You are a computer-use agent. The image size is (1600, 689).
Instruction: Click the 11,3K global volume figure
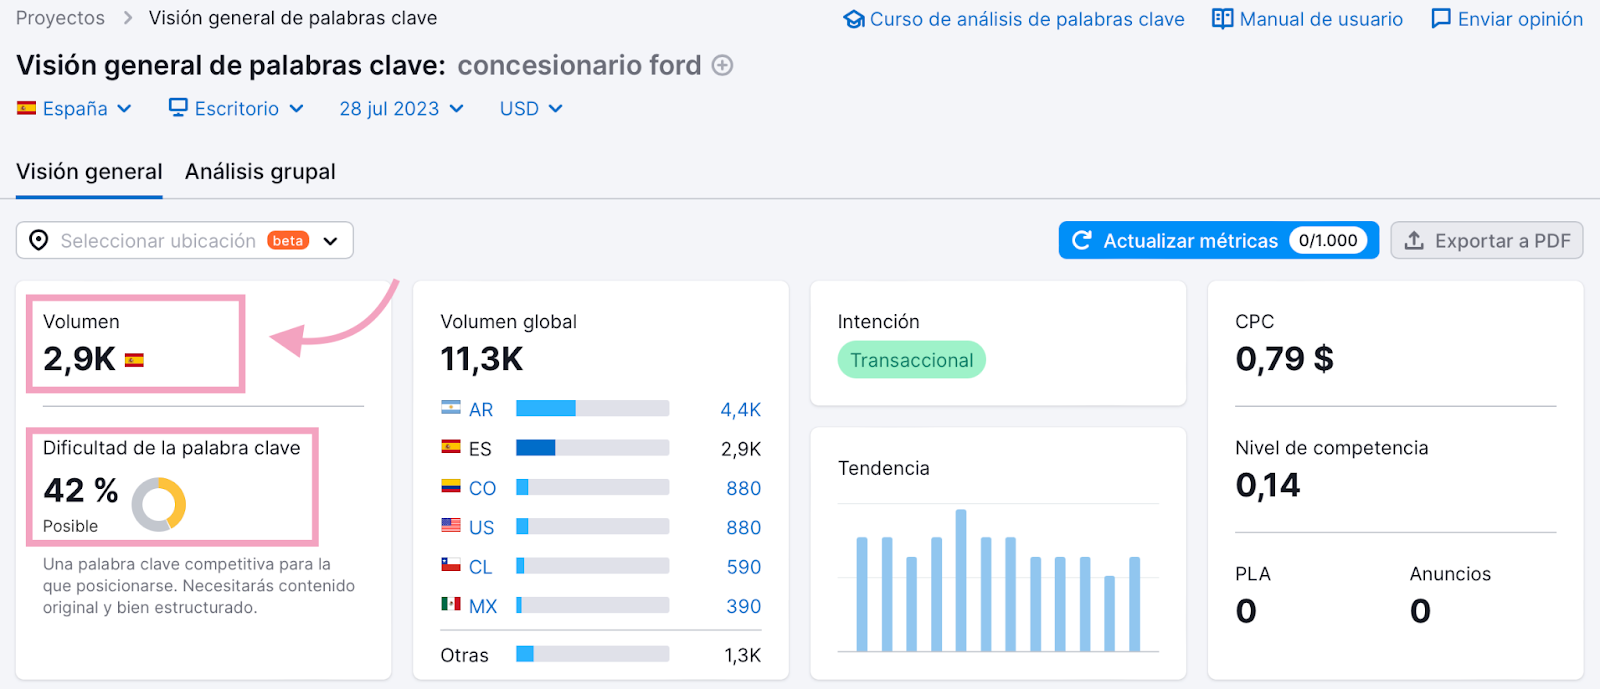point(482,359)
